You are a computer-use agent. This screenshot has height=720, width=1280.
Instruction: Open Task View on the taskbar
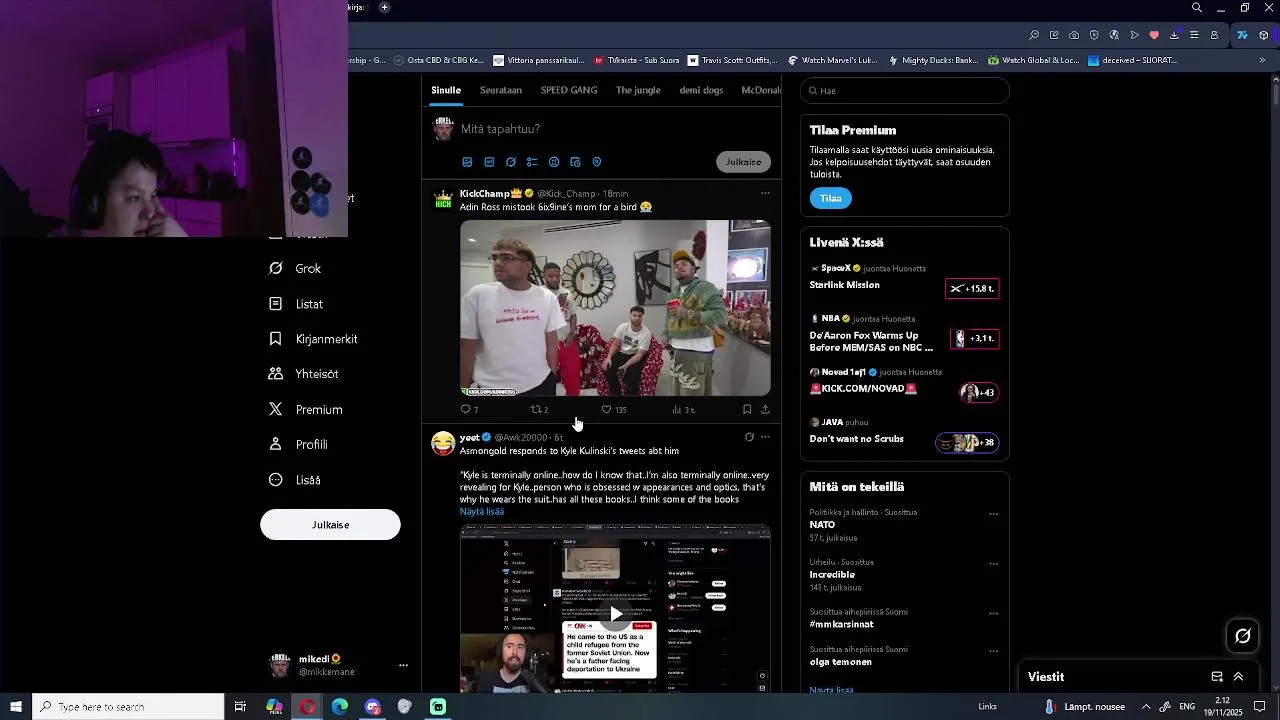240,707
